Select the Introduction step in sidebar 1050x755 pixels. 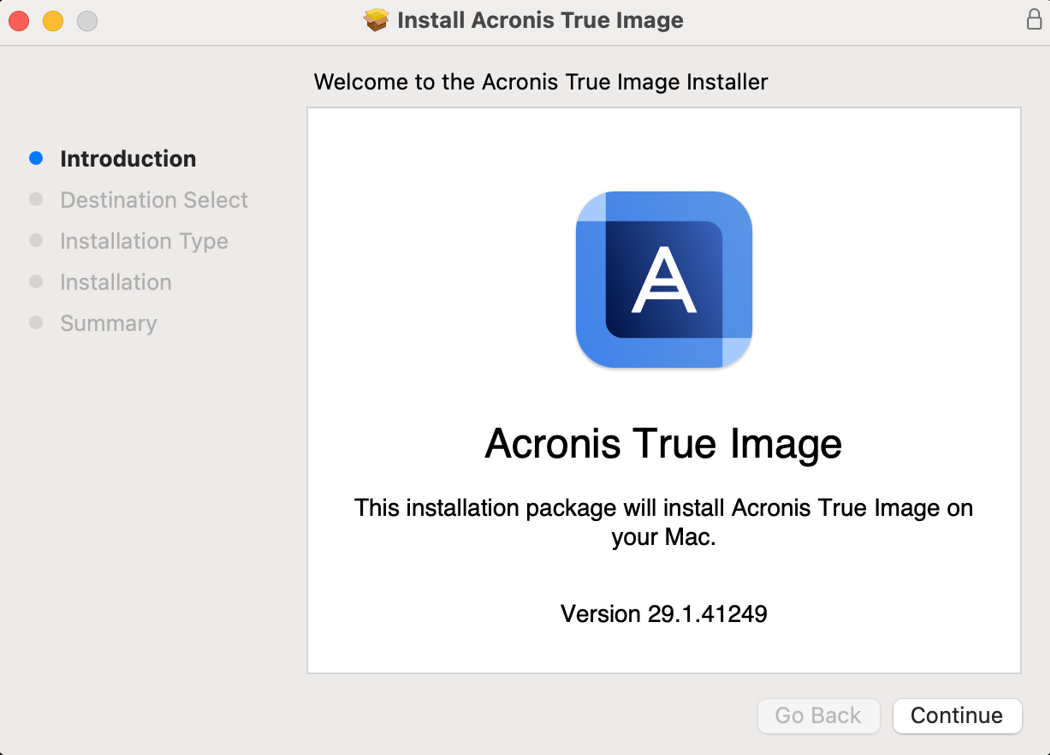[128, 159]
